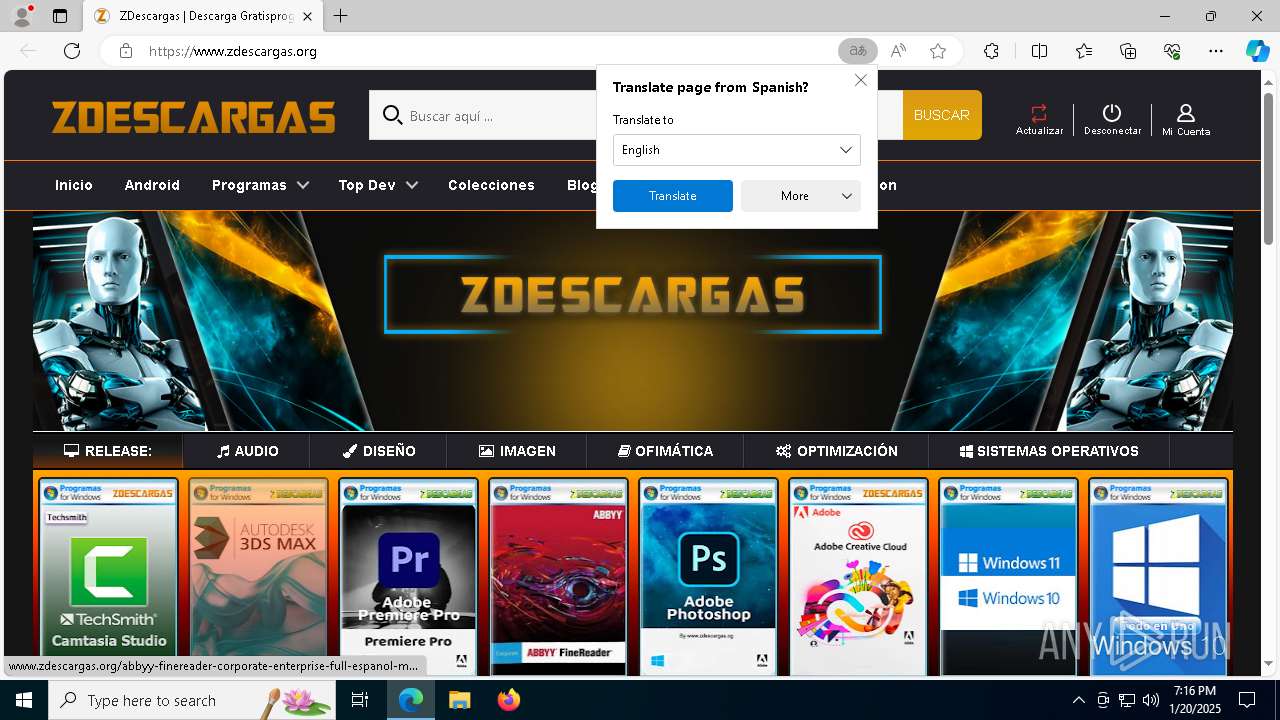Image resolution: width=1280 pixels, height=720 pixels.
Task: Click the BUSCAR button
Action: (x=941, y=115)
